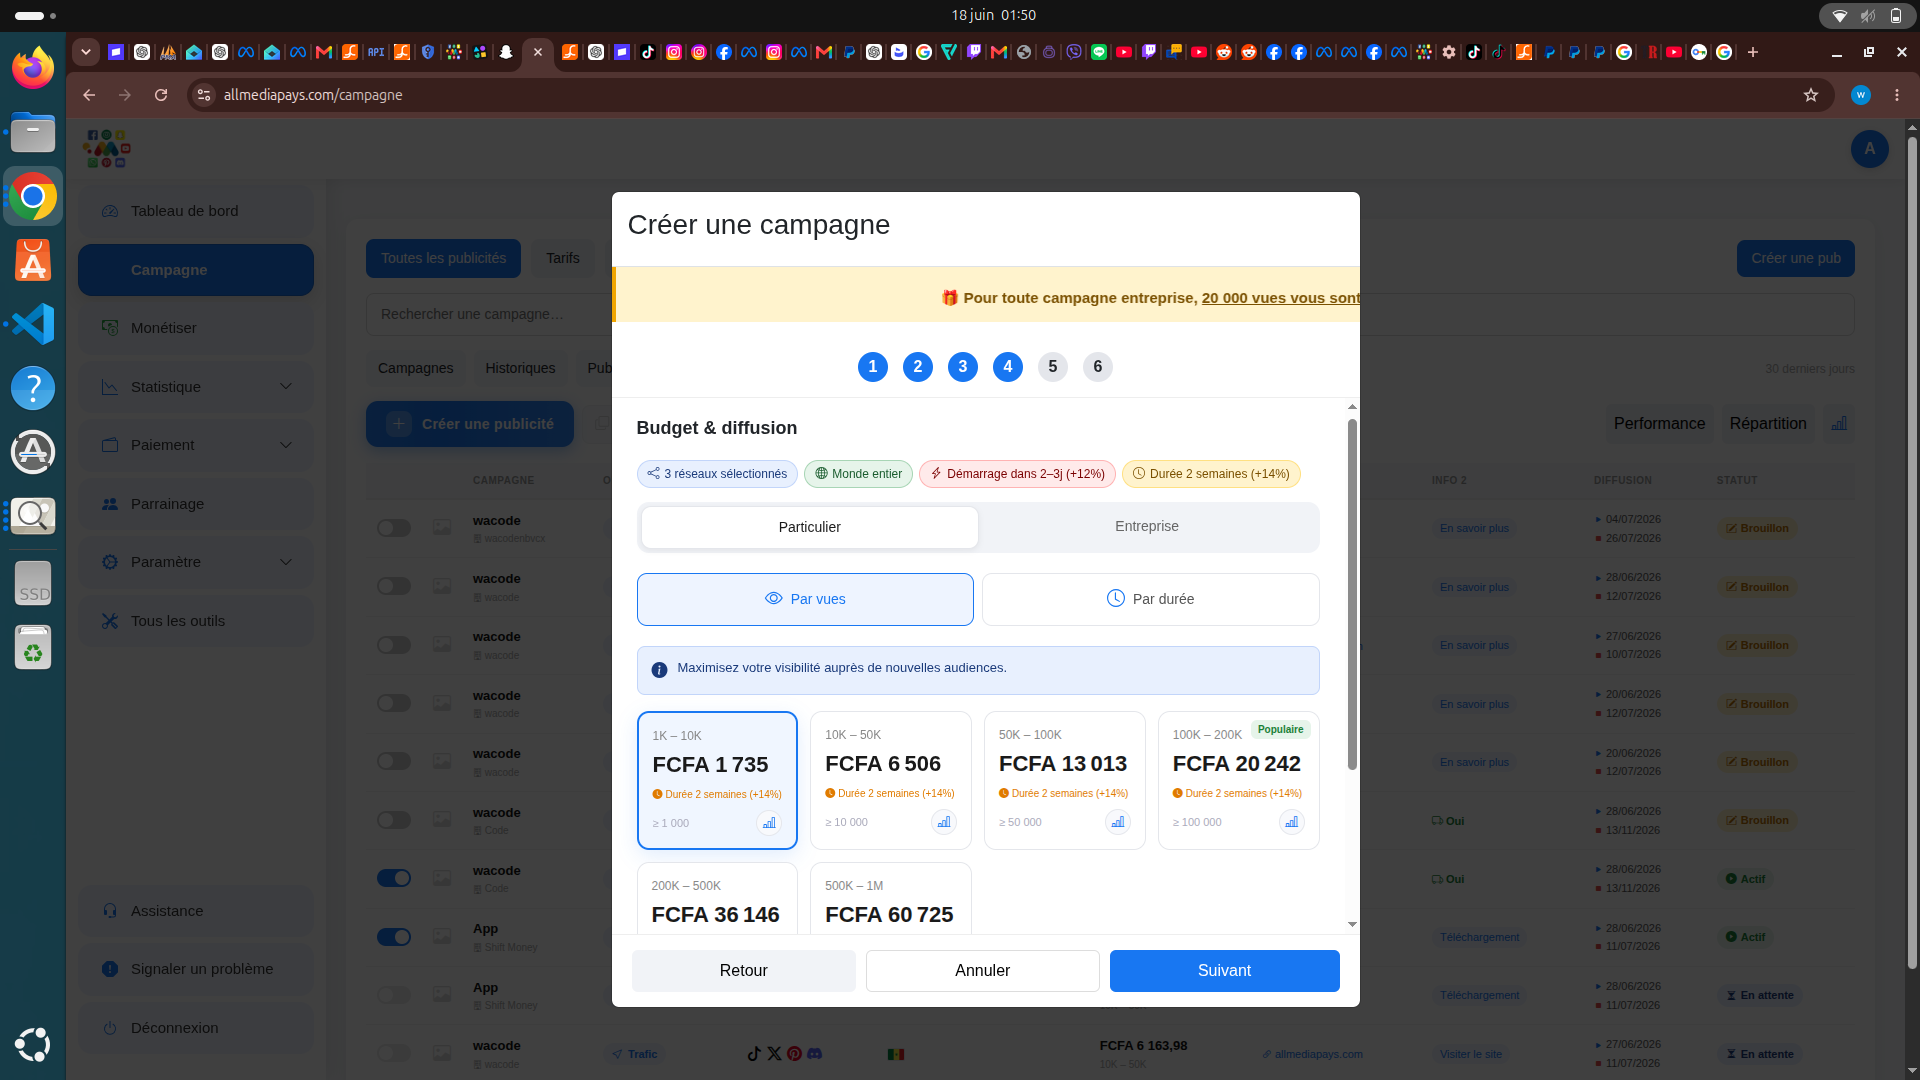The height and width of the screenshot is (1080, 1920).
Task: Click the stats icon in the 100K – 200K card
Action: pyautogui.click(x=1291, y=822)
